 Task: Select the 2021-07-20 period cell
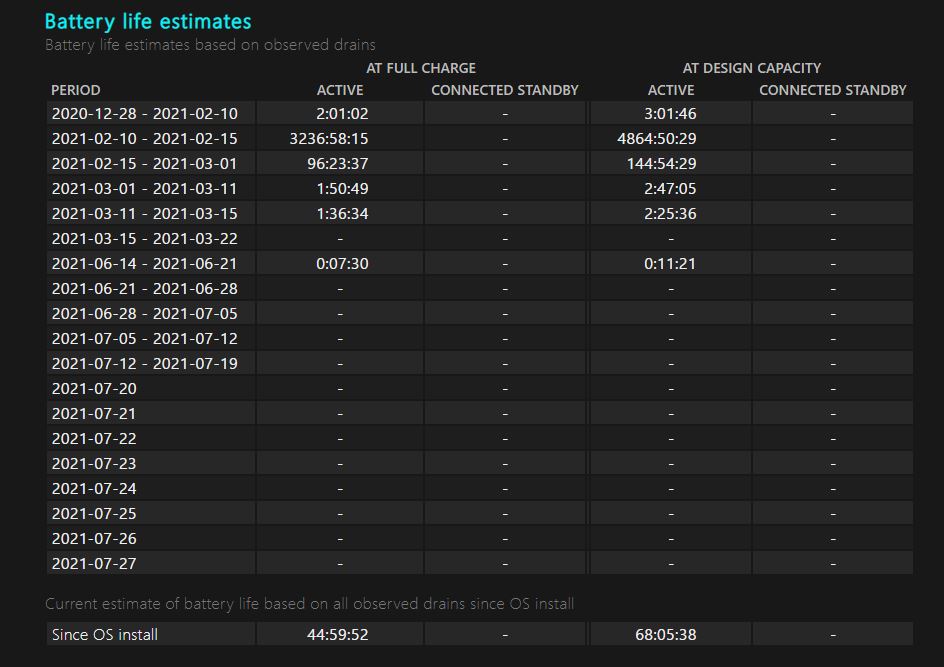94,388
